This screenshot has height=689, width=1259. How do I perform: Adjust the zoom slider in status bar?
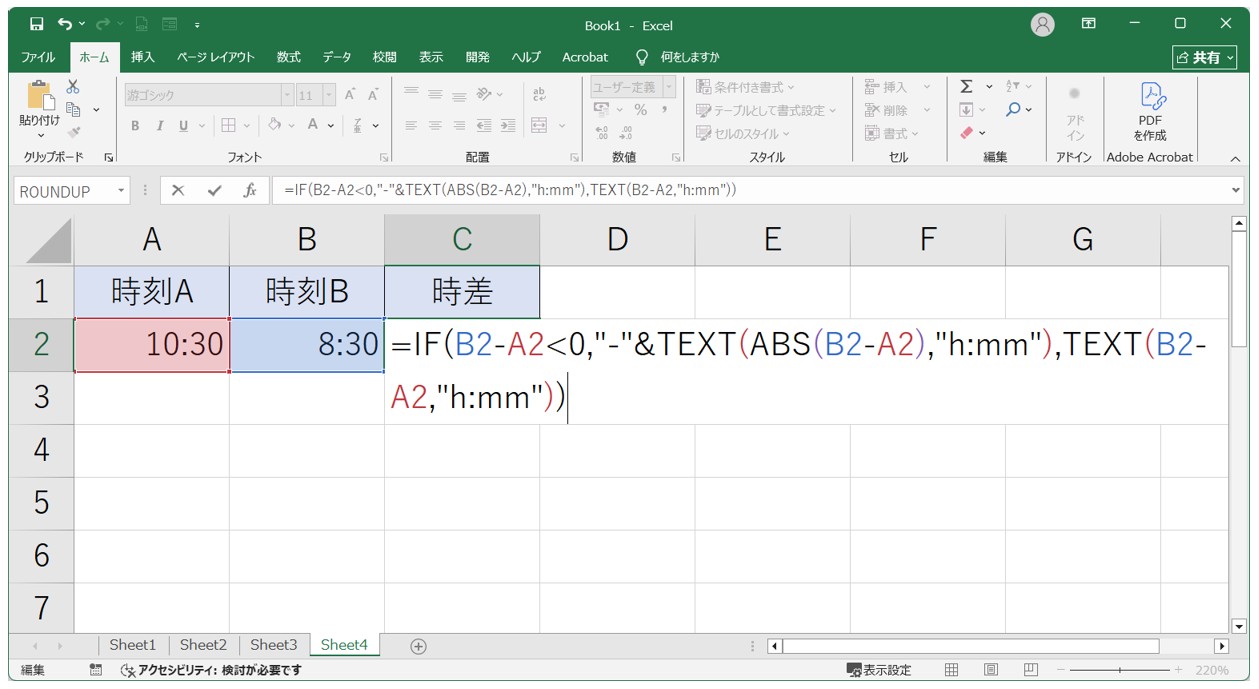click(1120, 670)
